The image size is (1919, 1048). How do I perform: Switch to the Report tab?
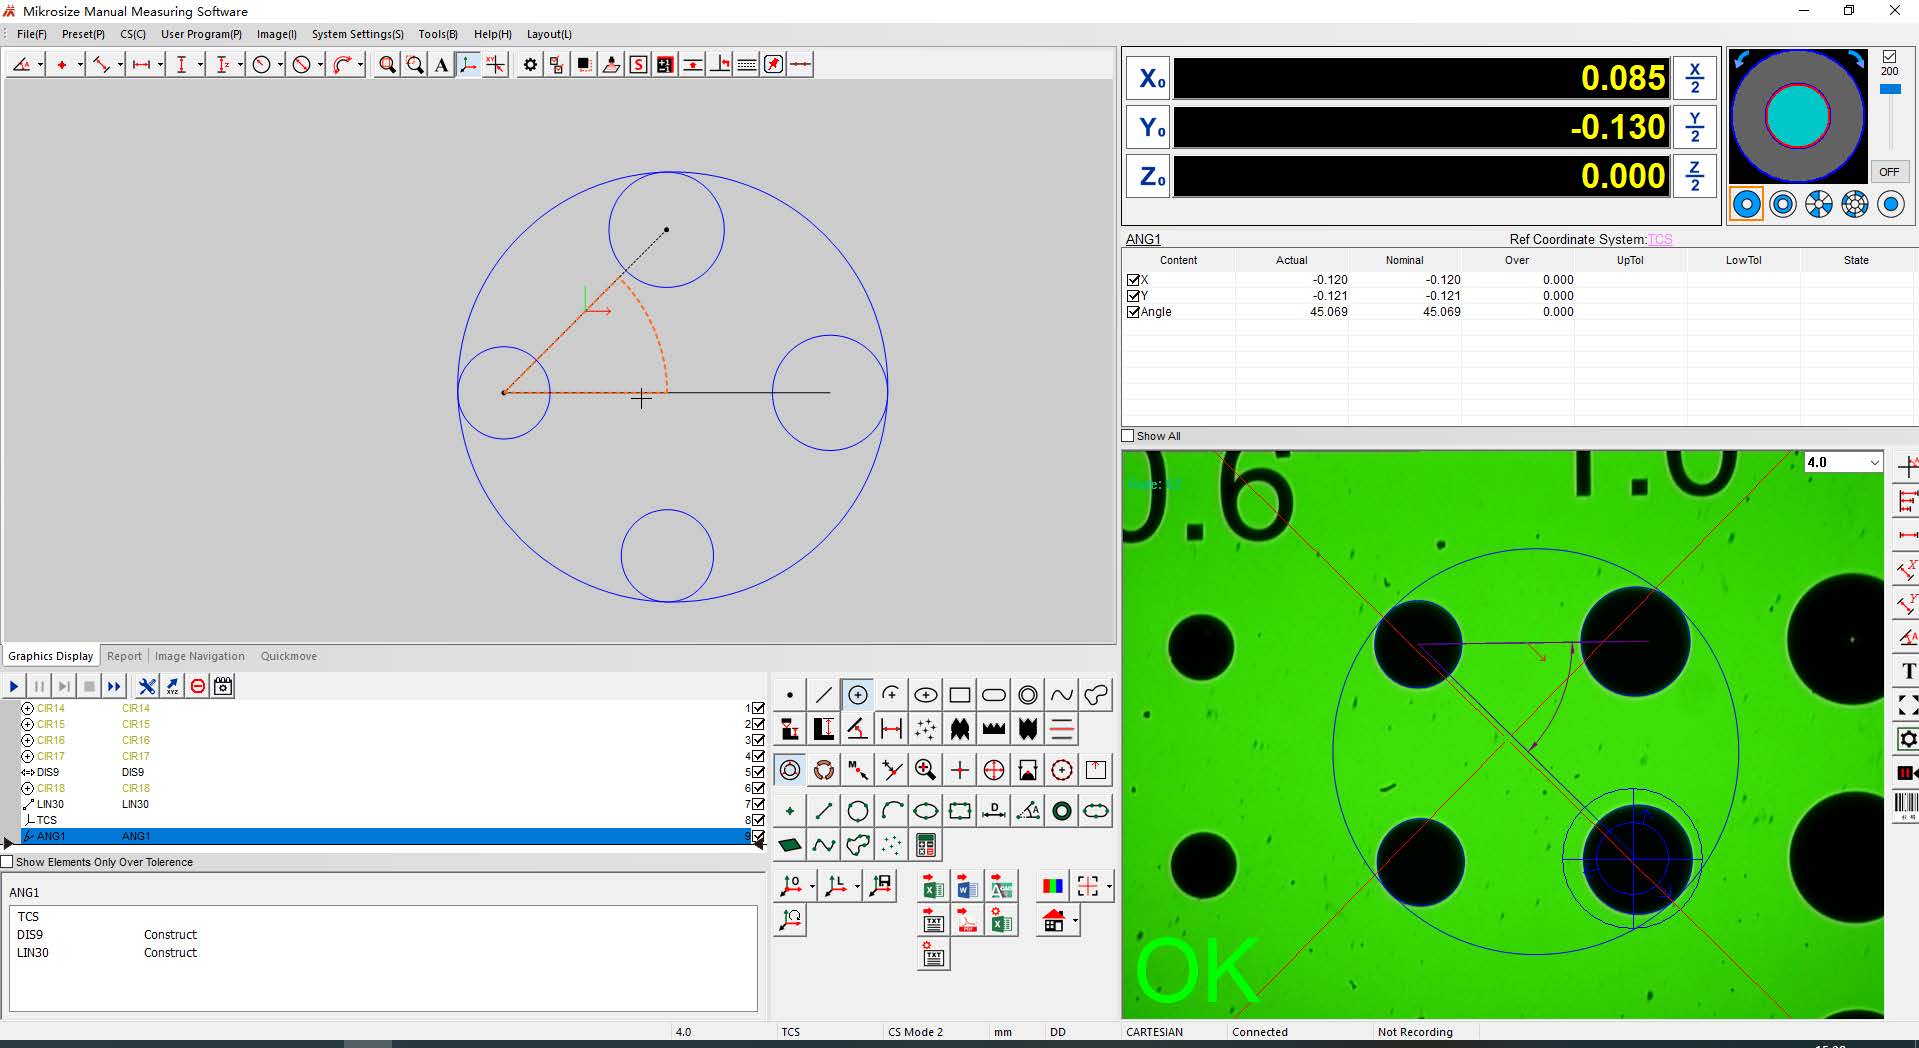[124, 656]
